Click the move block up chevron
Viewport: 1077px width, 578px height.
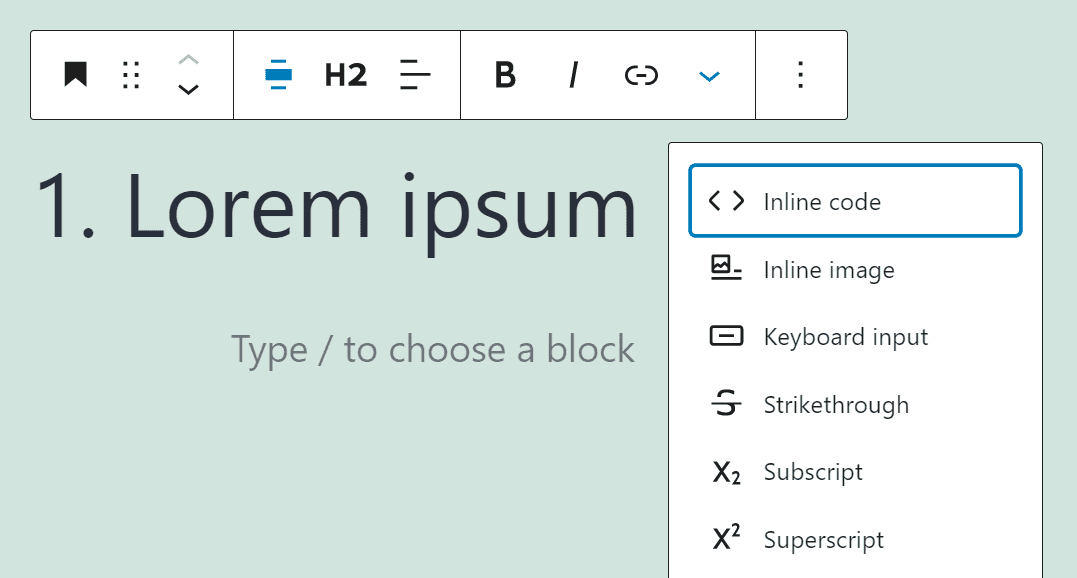point(187,61)
